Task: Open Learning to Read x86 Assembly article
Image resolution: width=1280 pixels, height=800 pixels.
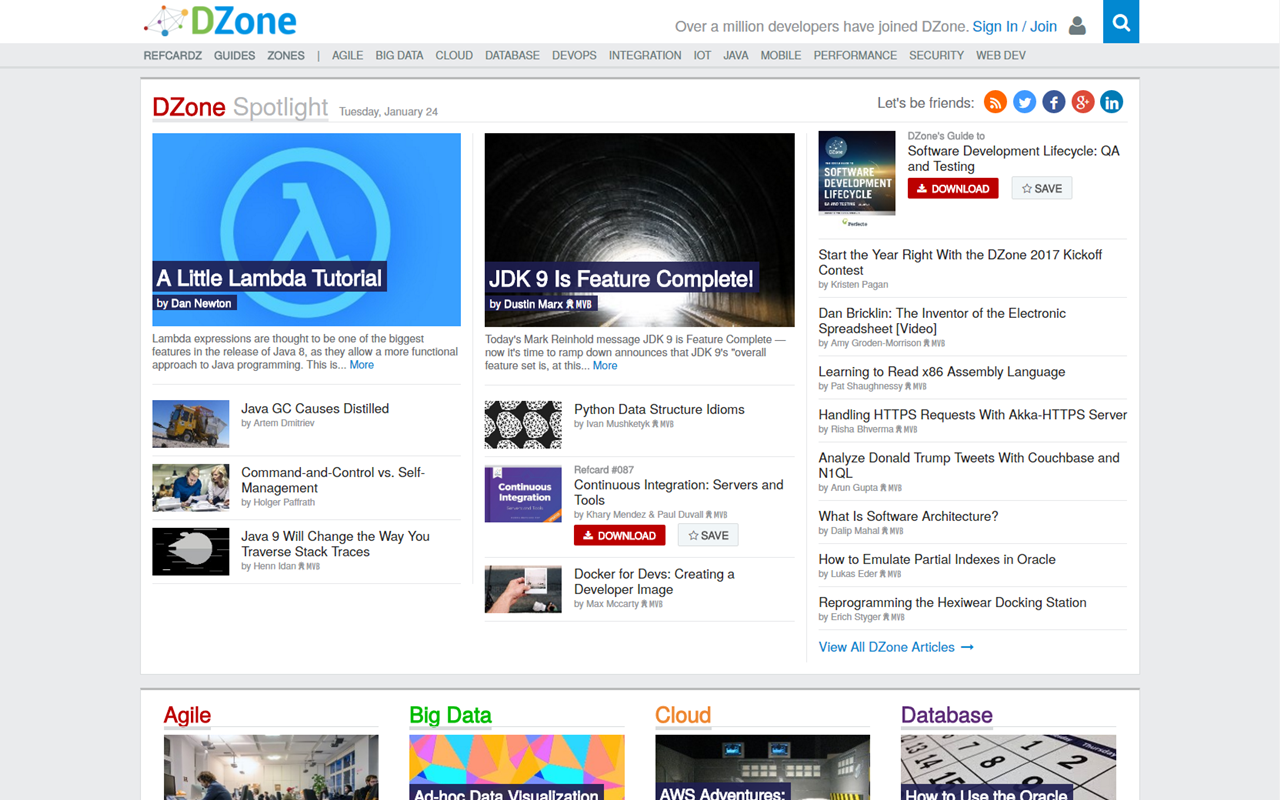Action: pos(942,372)
